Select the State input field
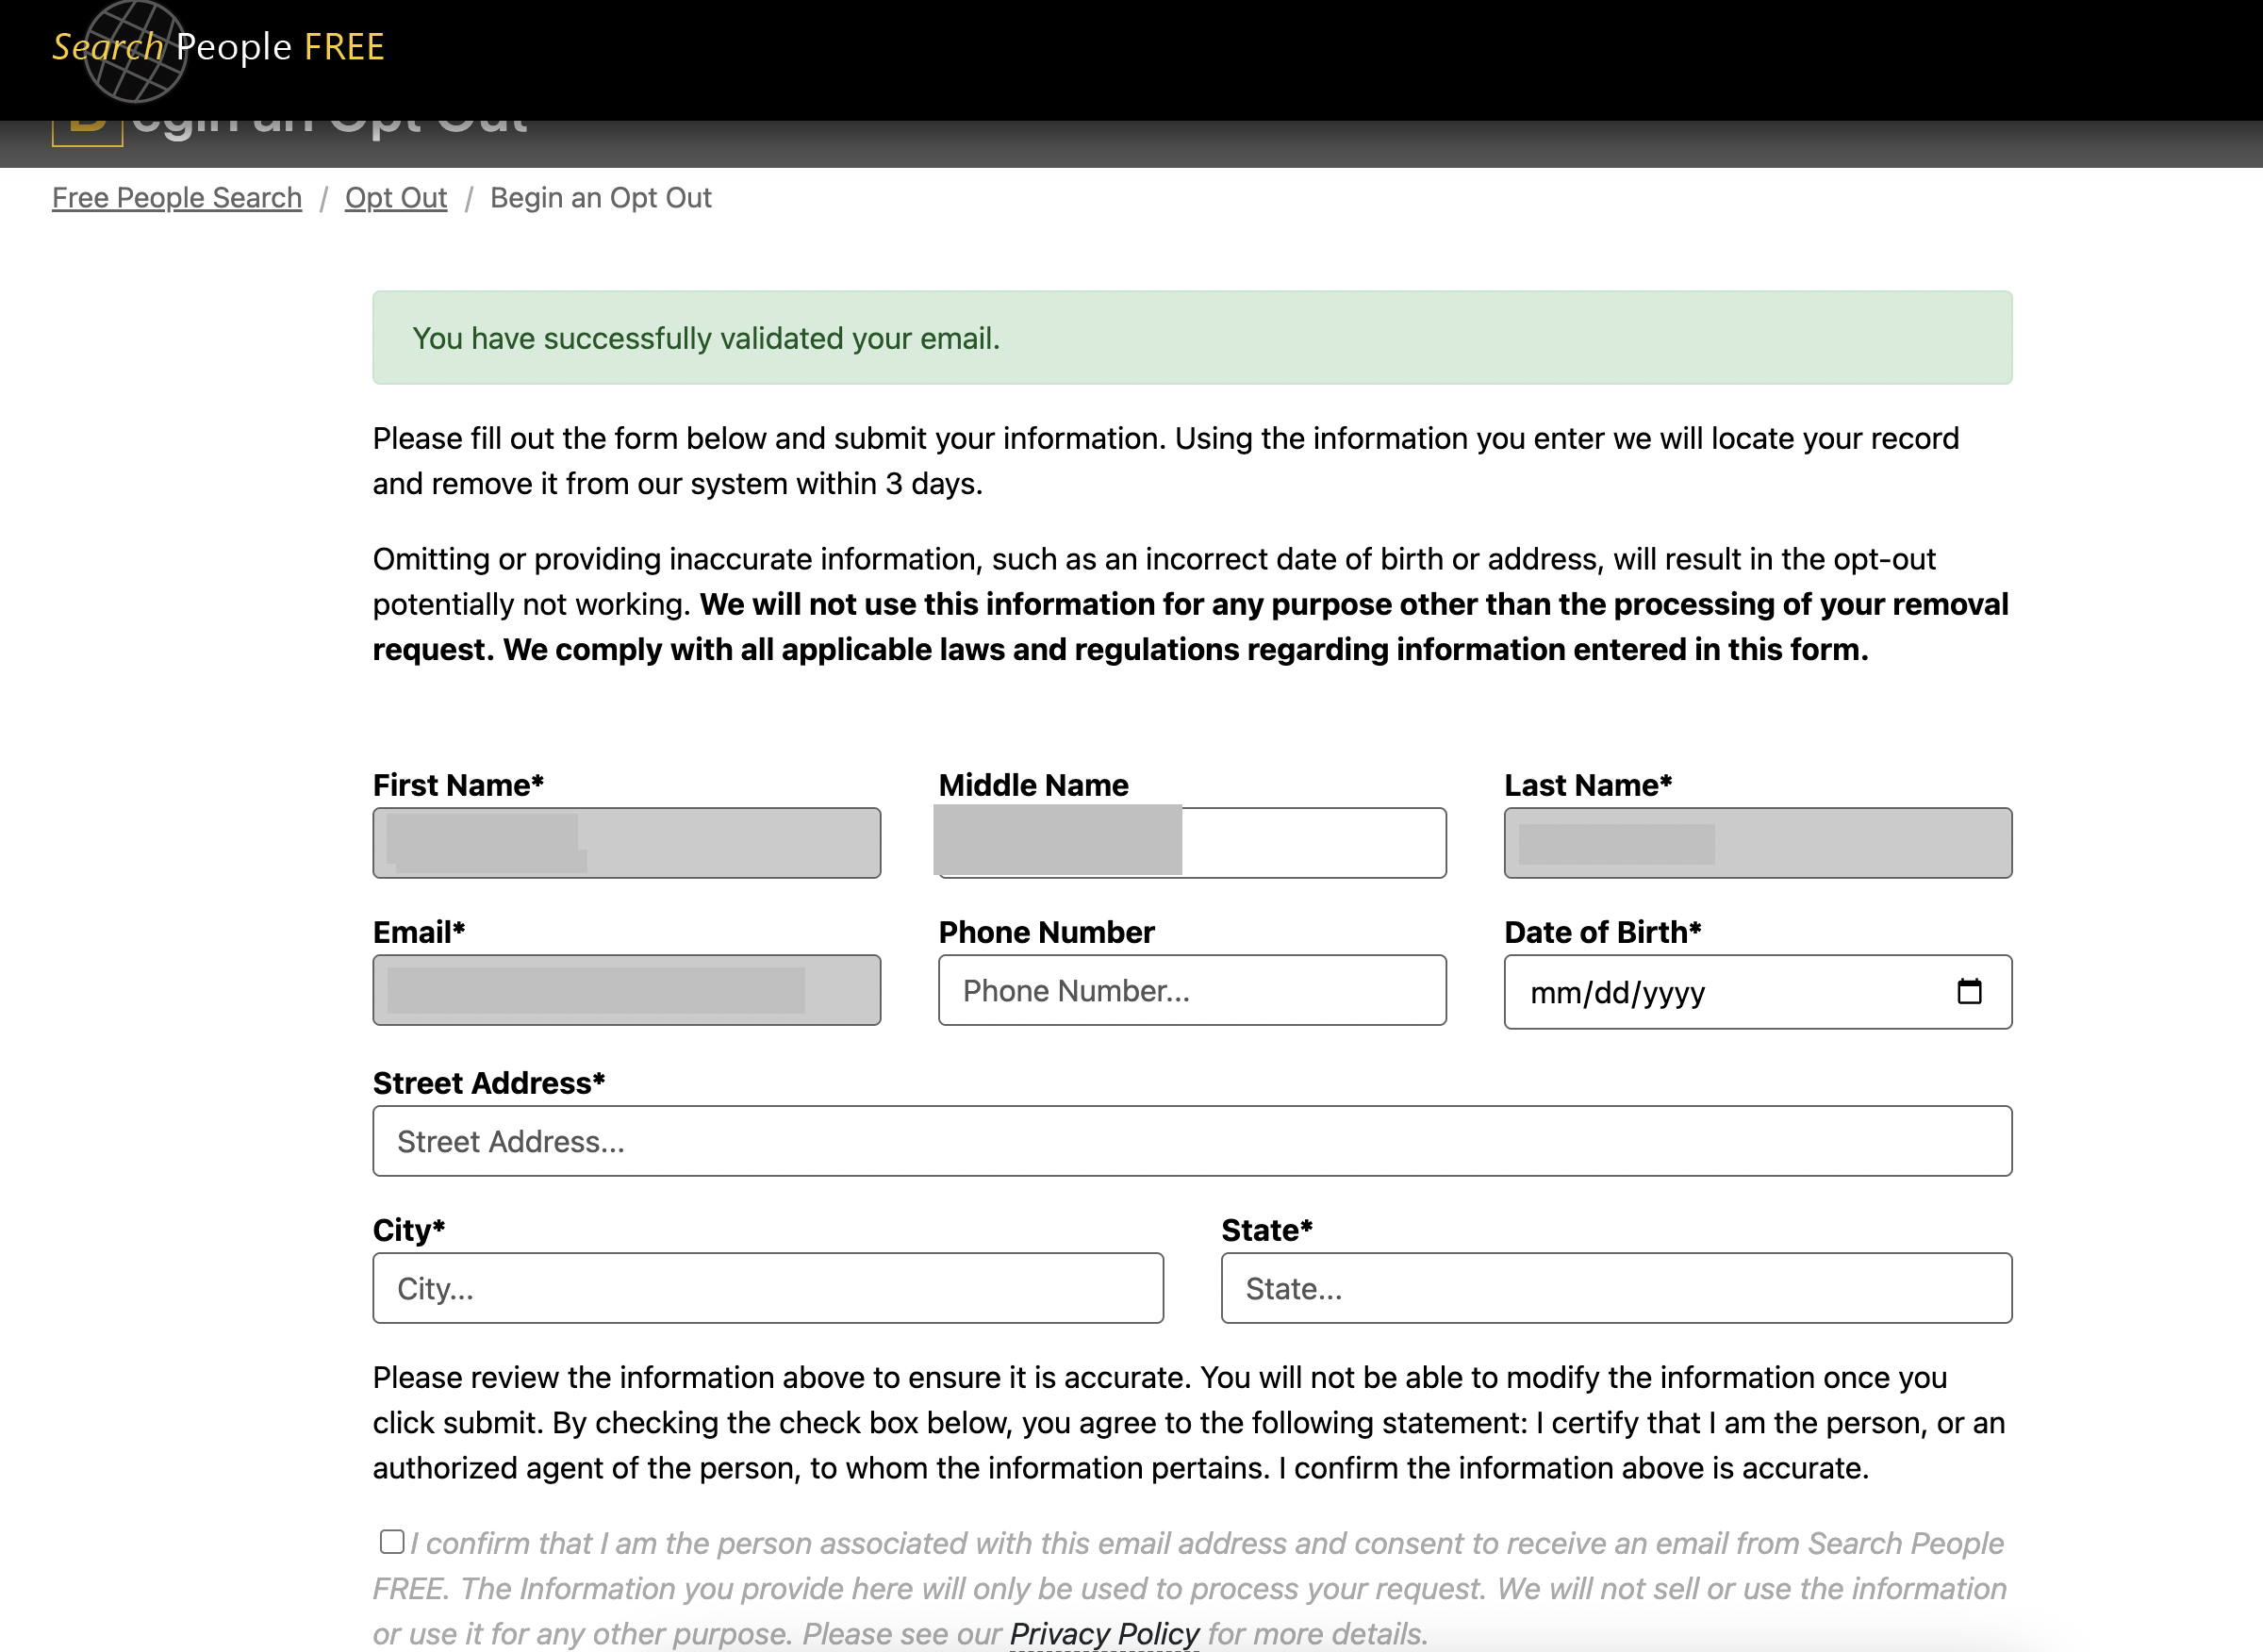 [x=1615, y=1288]
